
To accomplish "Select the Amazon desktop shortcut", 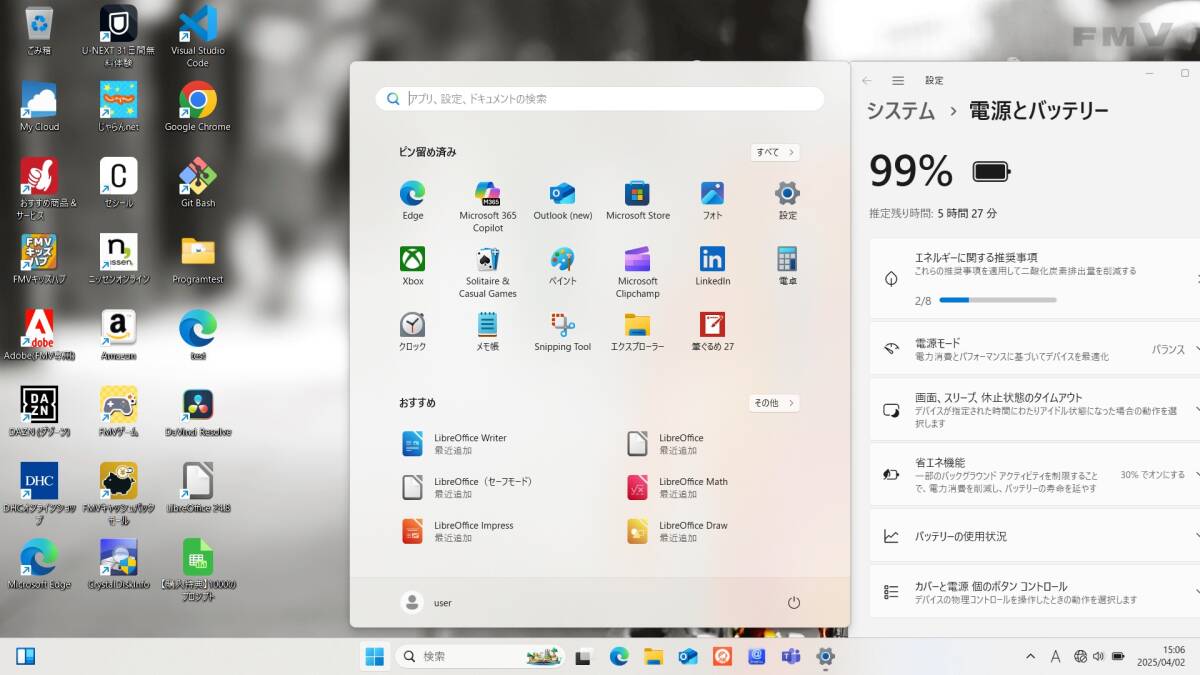I will click(x=119, y=335).
